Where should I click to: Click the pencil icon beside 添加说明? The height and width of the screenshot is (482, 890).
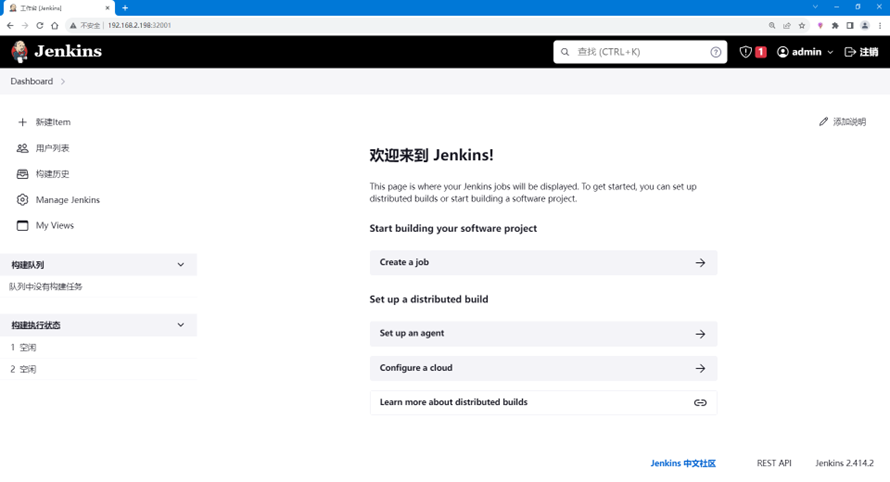[x=824, y=121]
